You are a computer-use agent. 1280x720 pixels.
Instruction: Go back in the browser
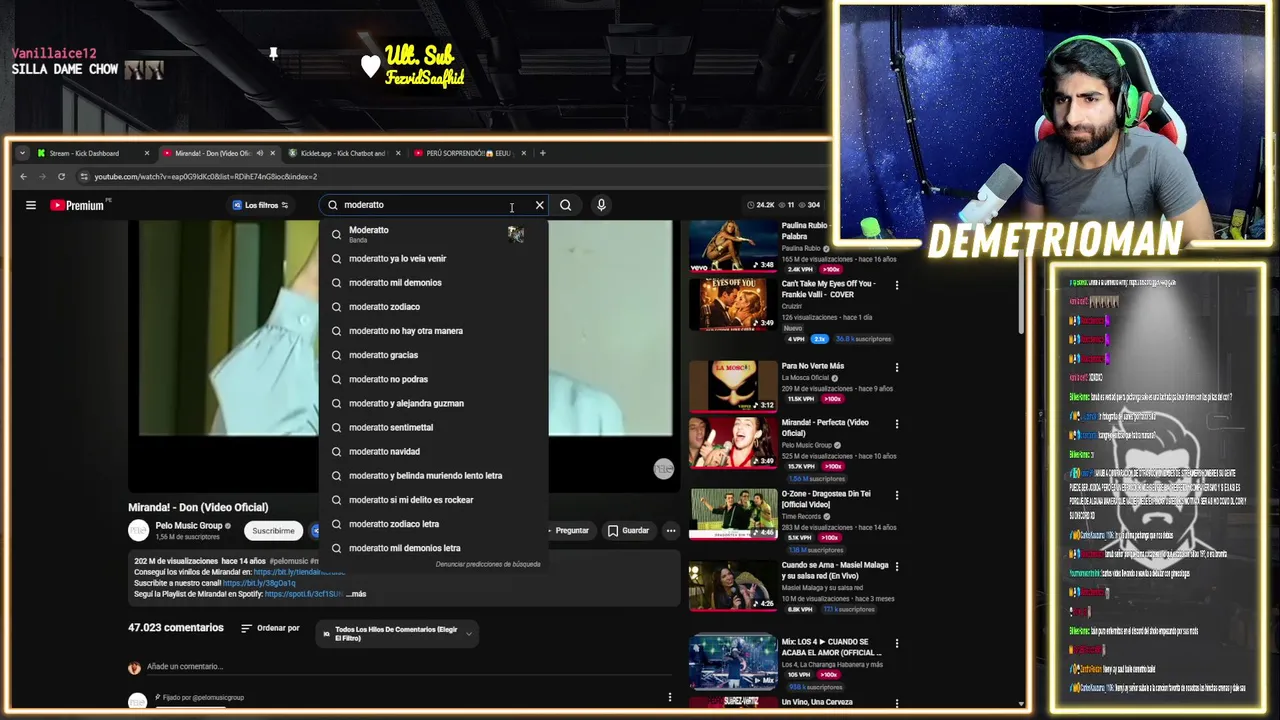click(24, 177)
